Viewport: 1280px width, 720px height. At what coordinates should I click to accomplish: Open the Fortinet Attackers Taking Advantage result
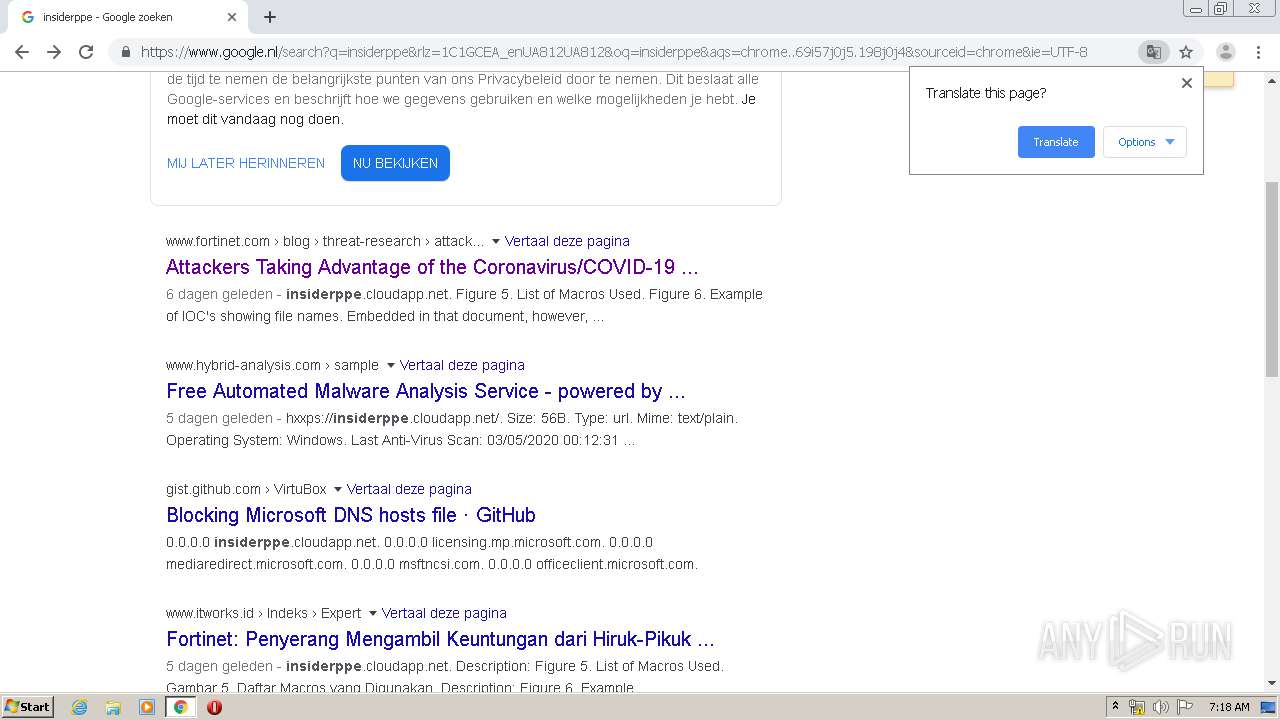pos(432,267)
